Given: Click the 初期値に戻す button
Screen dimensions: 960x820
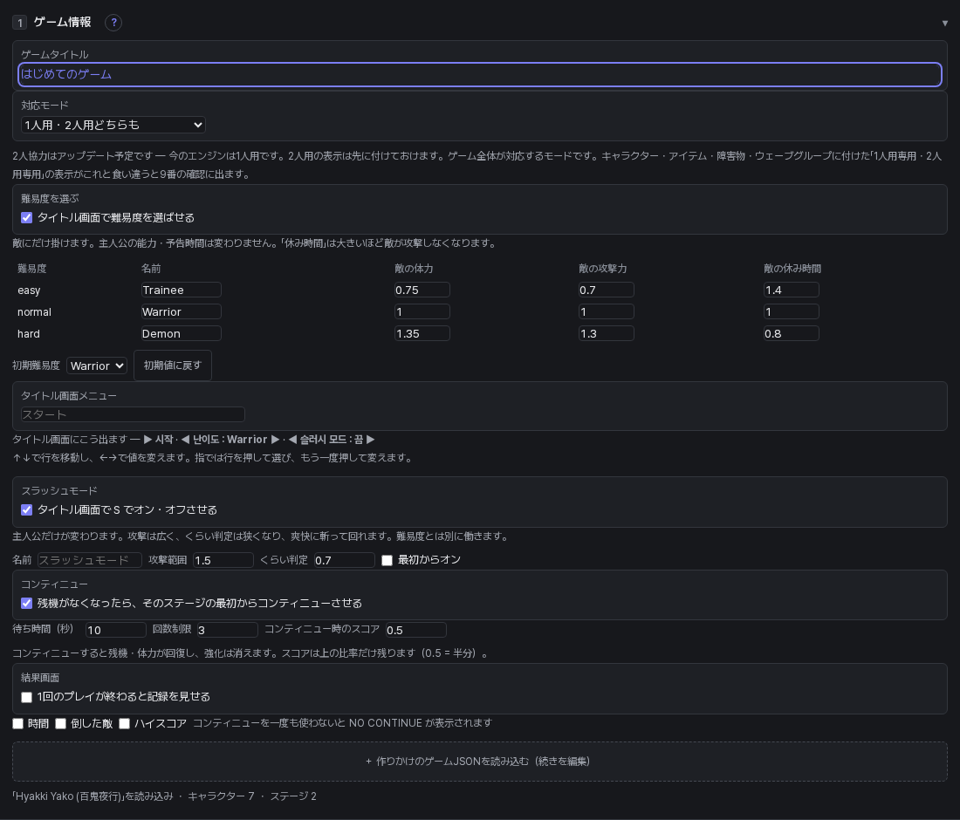Looking at the screenshot, I should click(x=173, y=366).
